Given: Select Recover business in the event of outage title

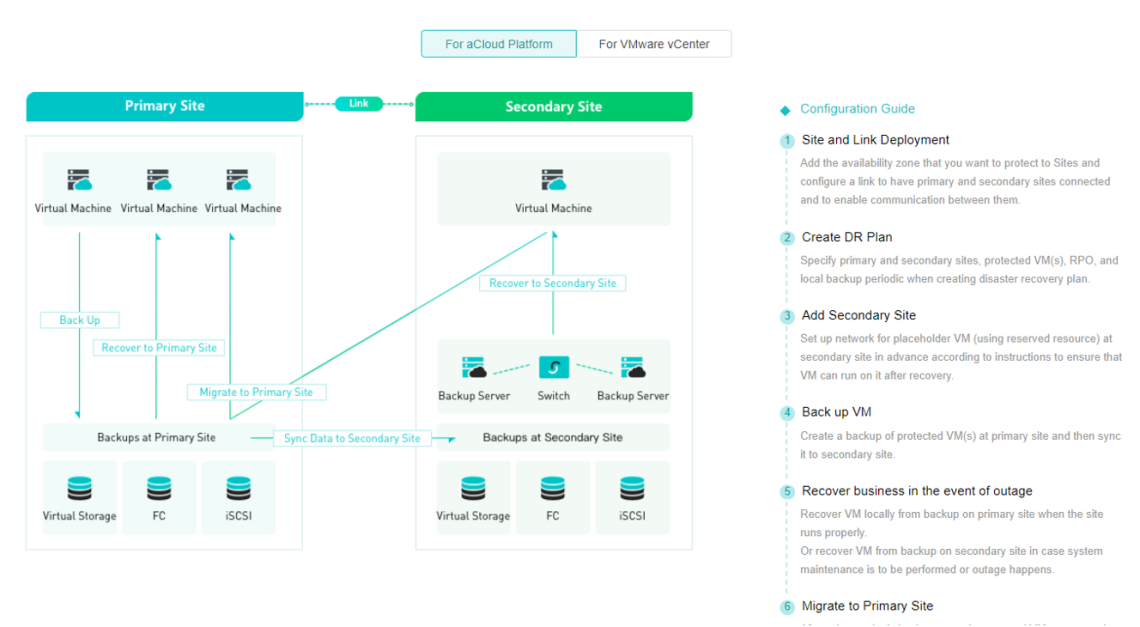Looking at the screenshot, I should [917, 491].
